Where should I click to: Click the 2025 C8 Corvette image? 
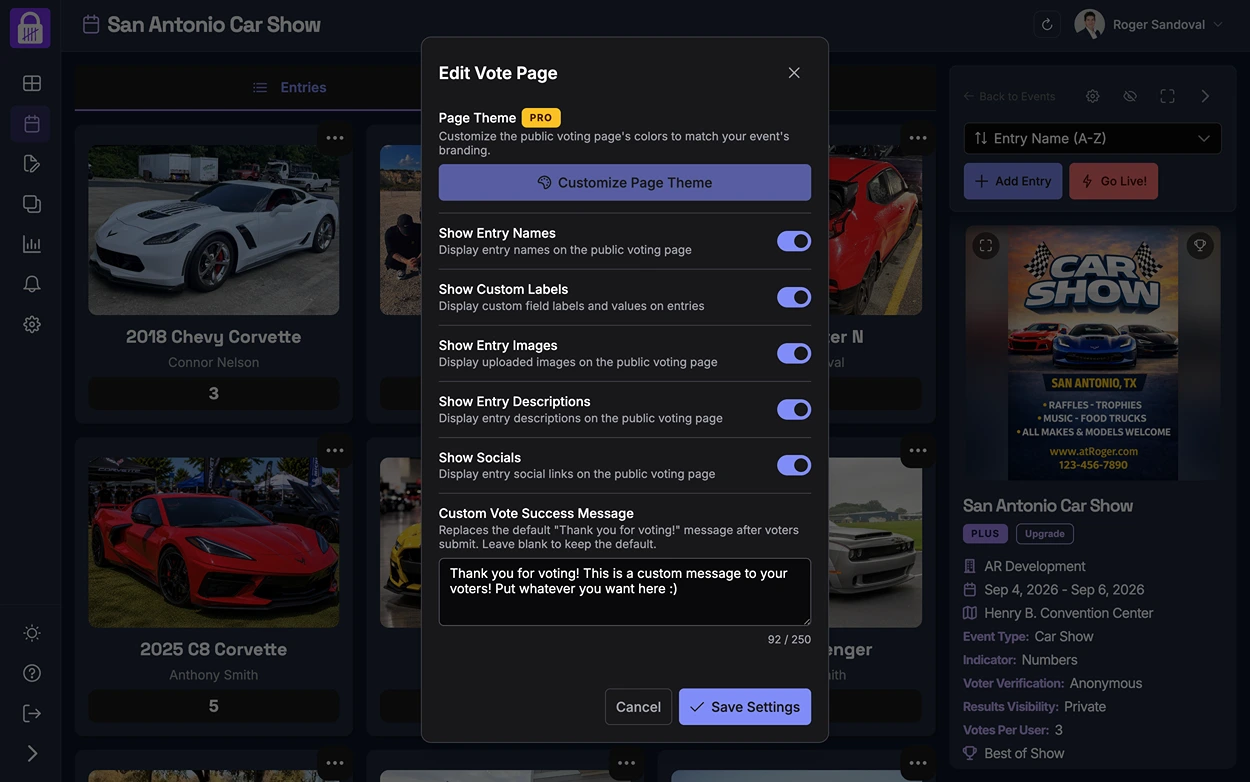click(214, 543)
